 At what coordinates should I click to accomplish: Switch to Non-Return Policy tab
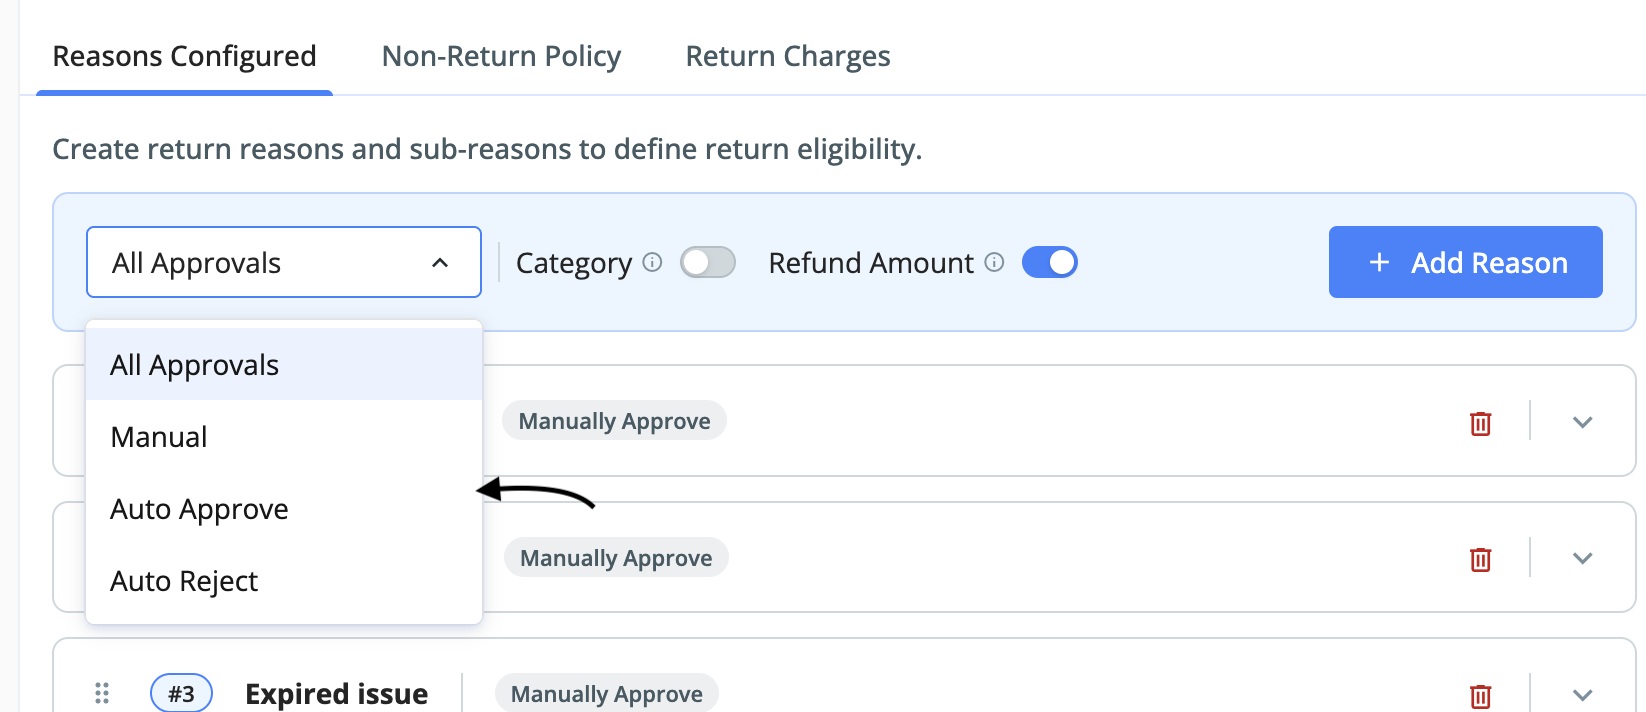coord(501,56)
